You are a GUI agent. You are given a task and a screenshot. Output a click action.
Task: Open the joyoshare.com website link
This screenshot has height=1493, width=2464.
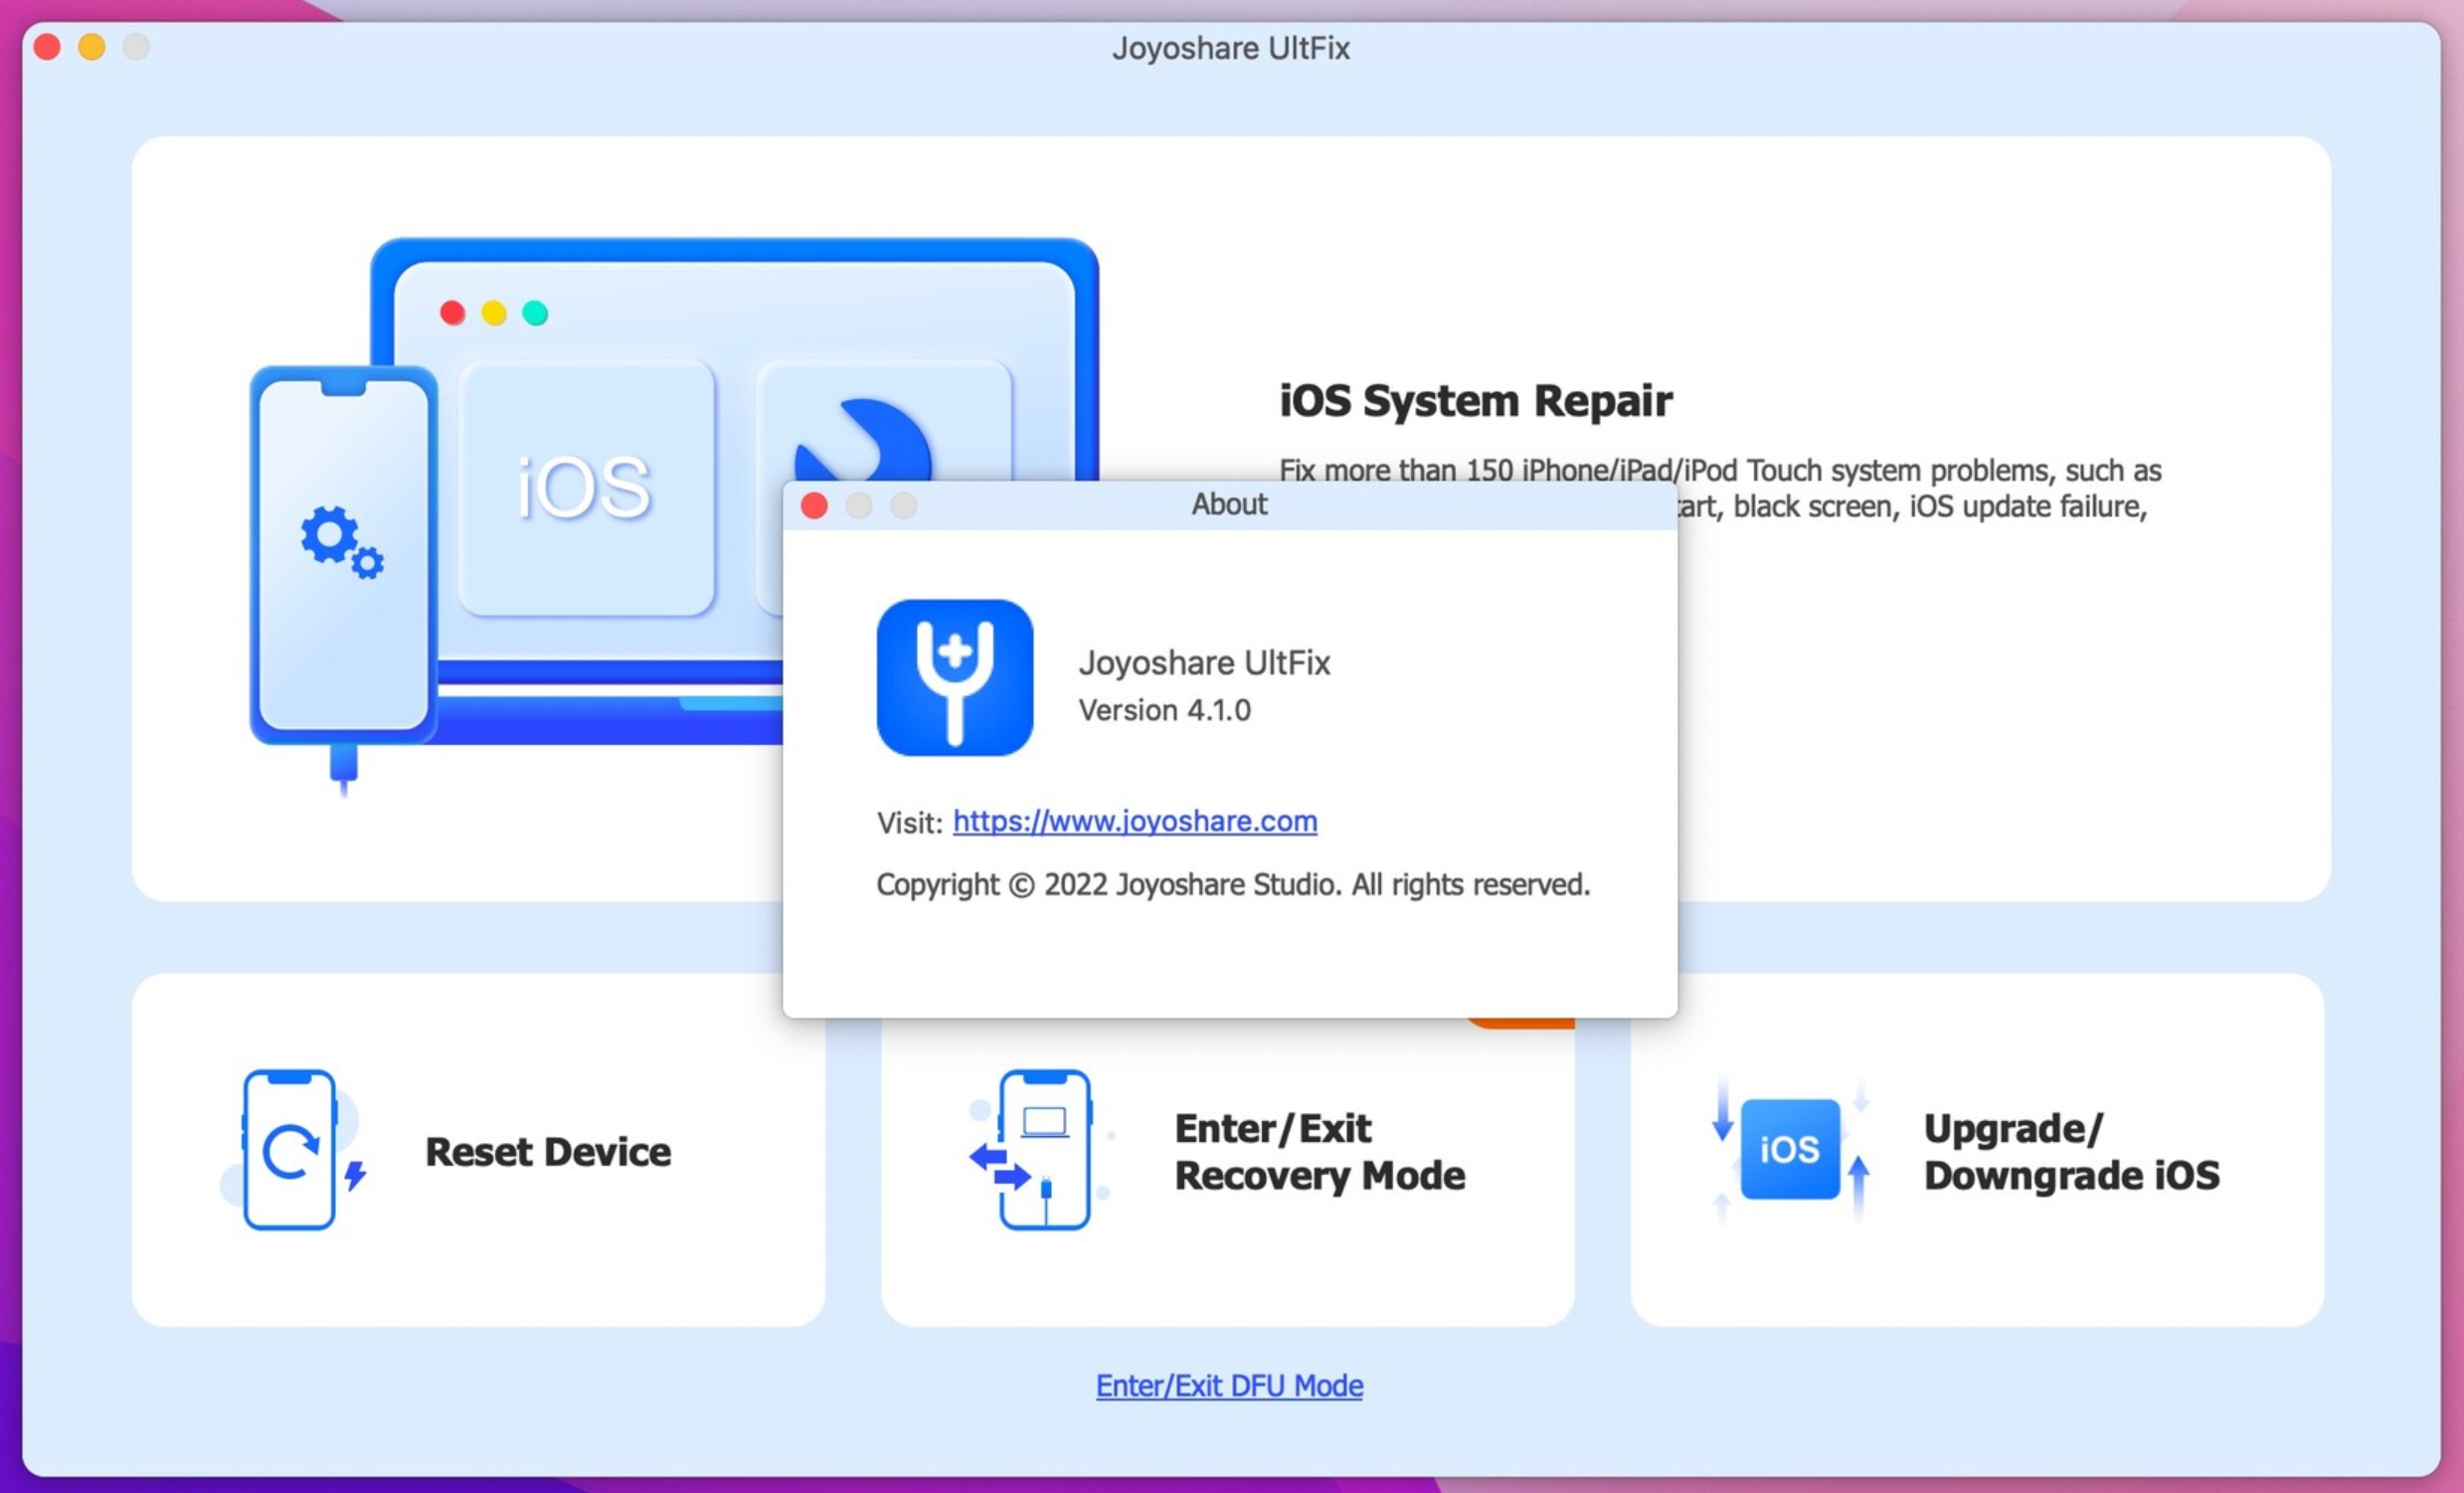coord(1135,821)
